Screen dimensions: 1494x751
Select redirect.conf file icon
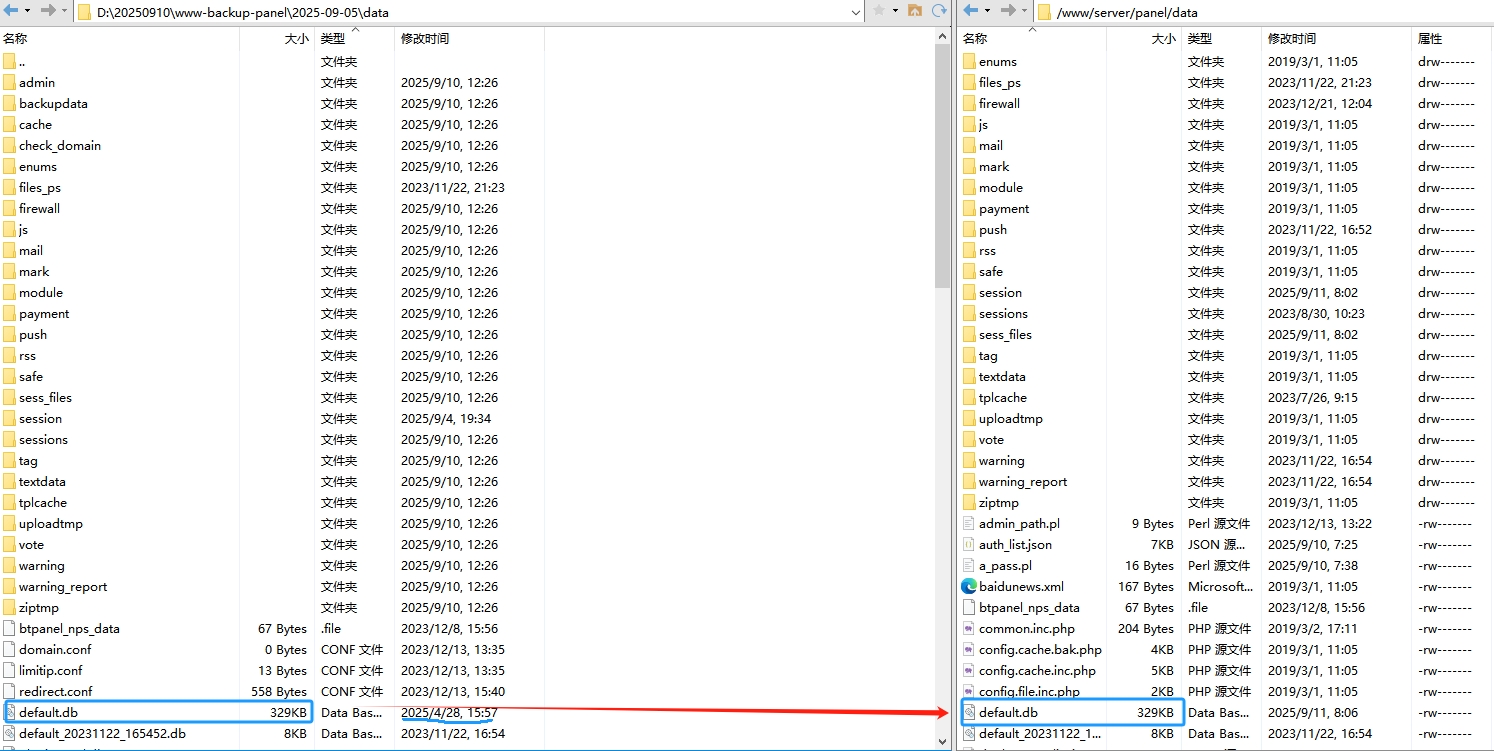(10, 691)
